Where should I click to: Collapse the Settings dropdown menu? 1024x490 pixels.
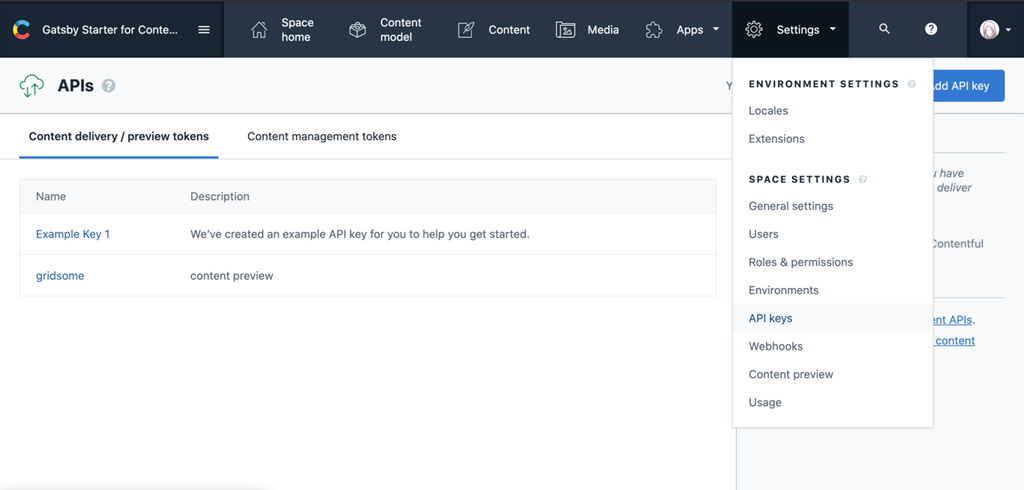click(790, 30)
